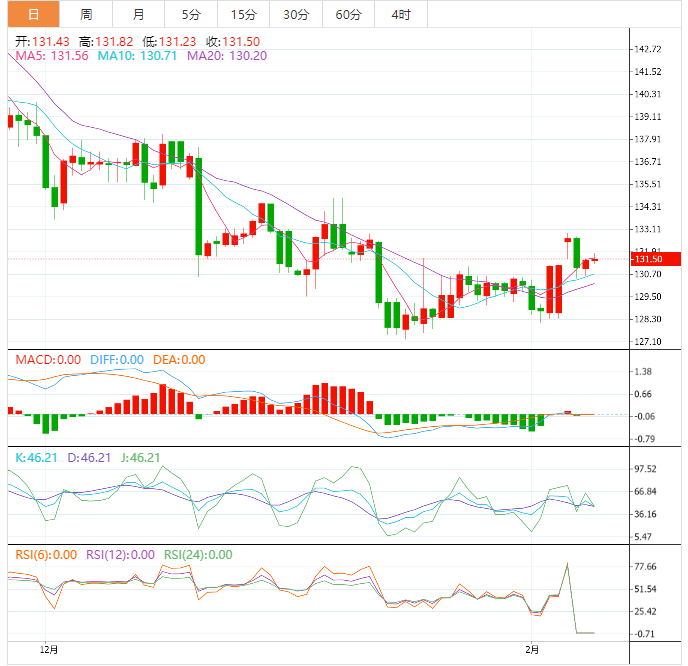Switch to the 周 weekly tab
This screenshot has width=688, height=666.
[x=86, y=14]
